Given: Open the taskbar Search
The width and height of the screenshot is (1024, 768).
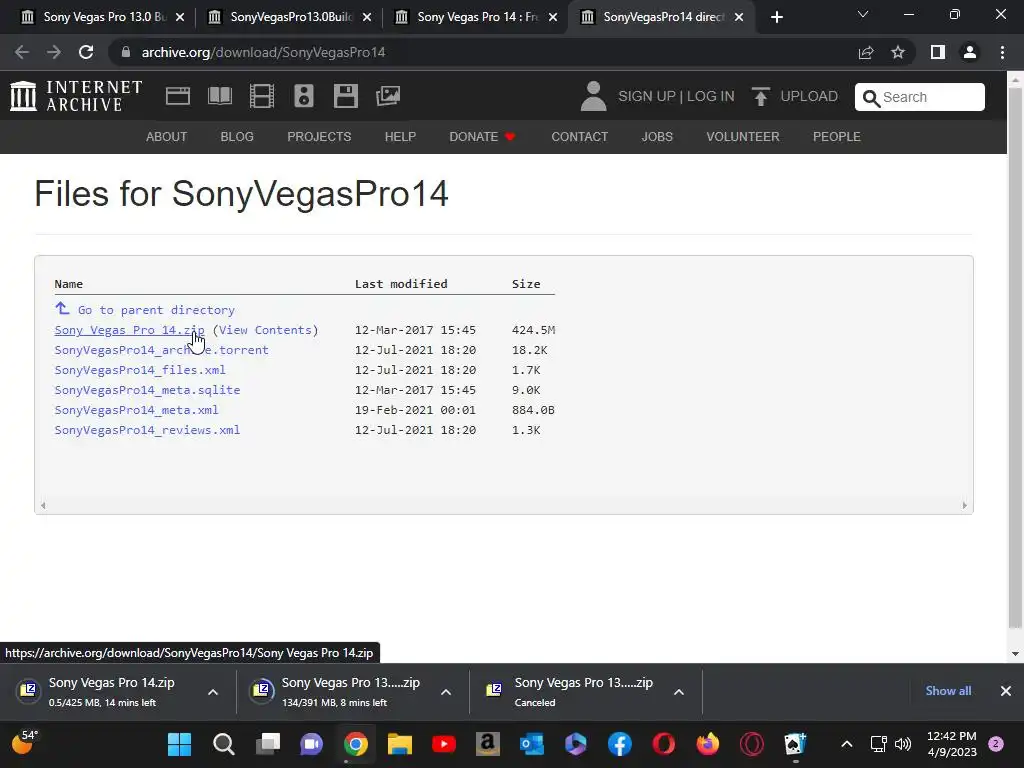Looking at the screenshot, I should (223, 744).
